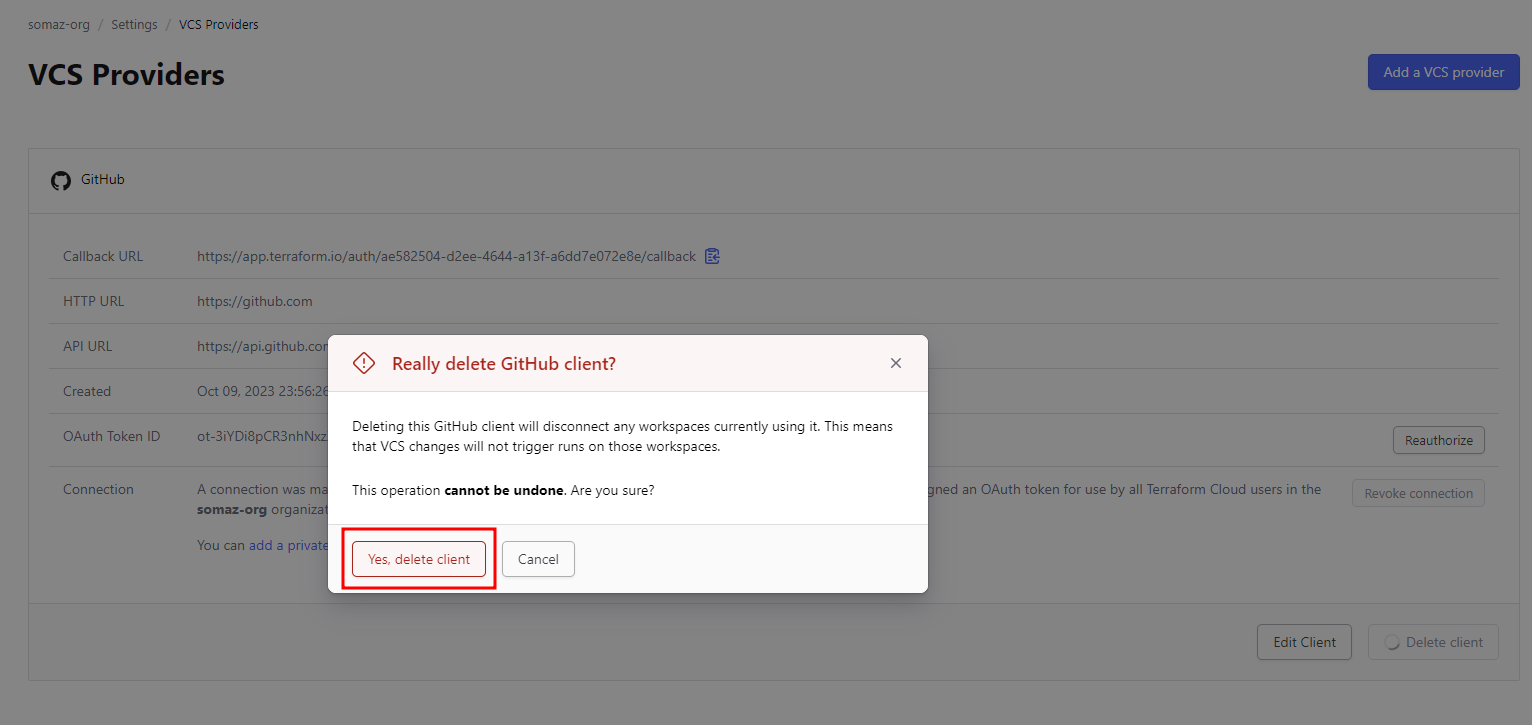This screenshot has width=1532, height=725.
Task: Click the Connection row label
Action: coord(98,489)
